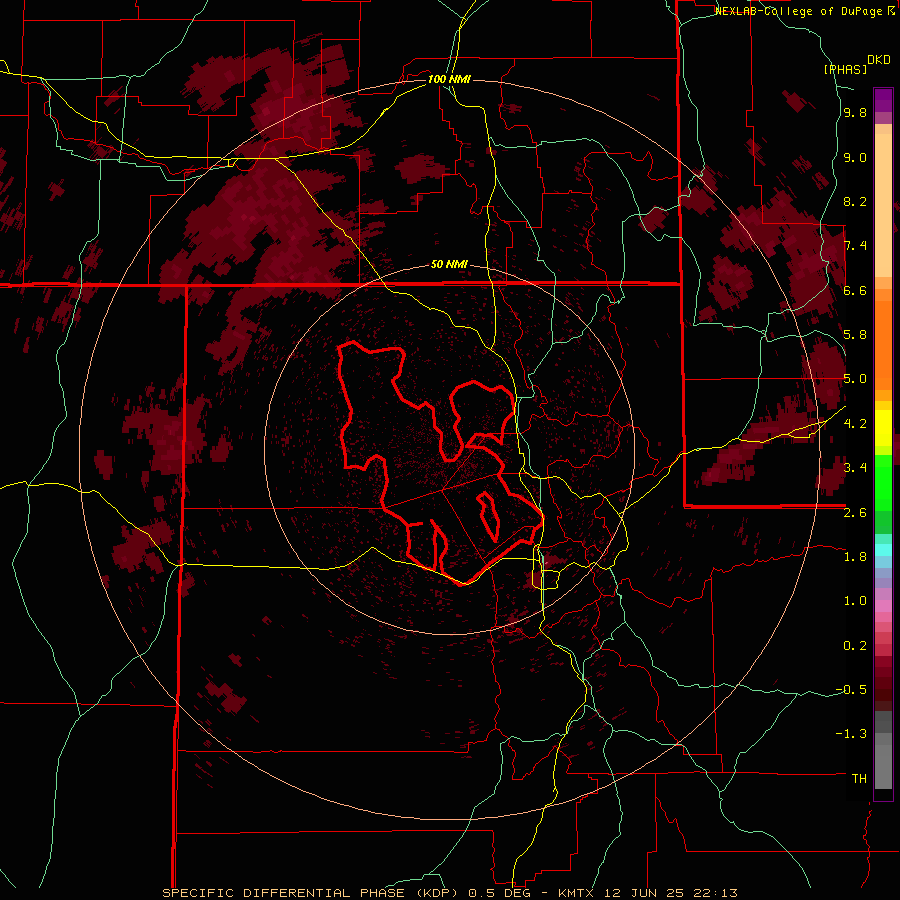The width and height of the screenshot is (900, 900).
Task: Click the cyan segment of the color bar
Action: [883, 550]
